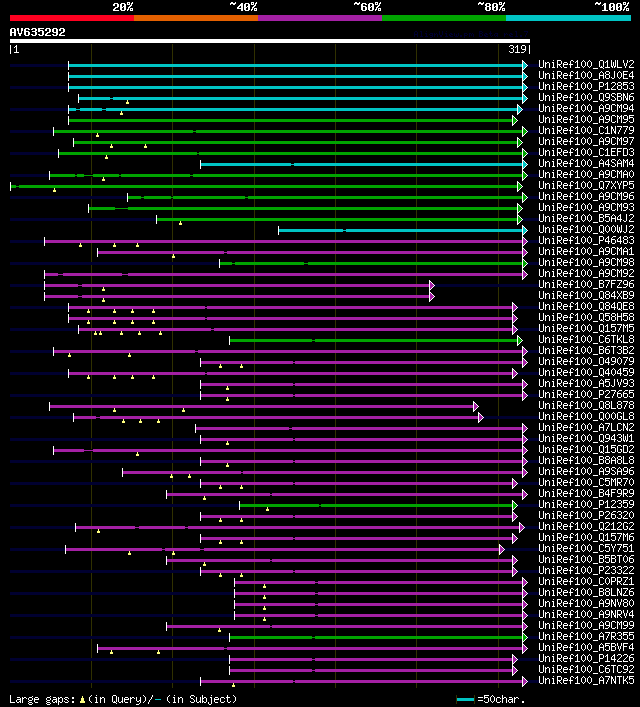Click the orange ~40% identity legend bar

196,18
